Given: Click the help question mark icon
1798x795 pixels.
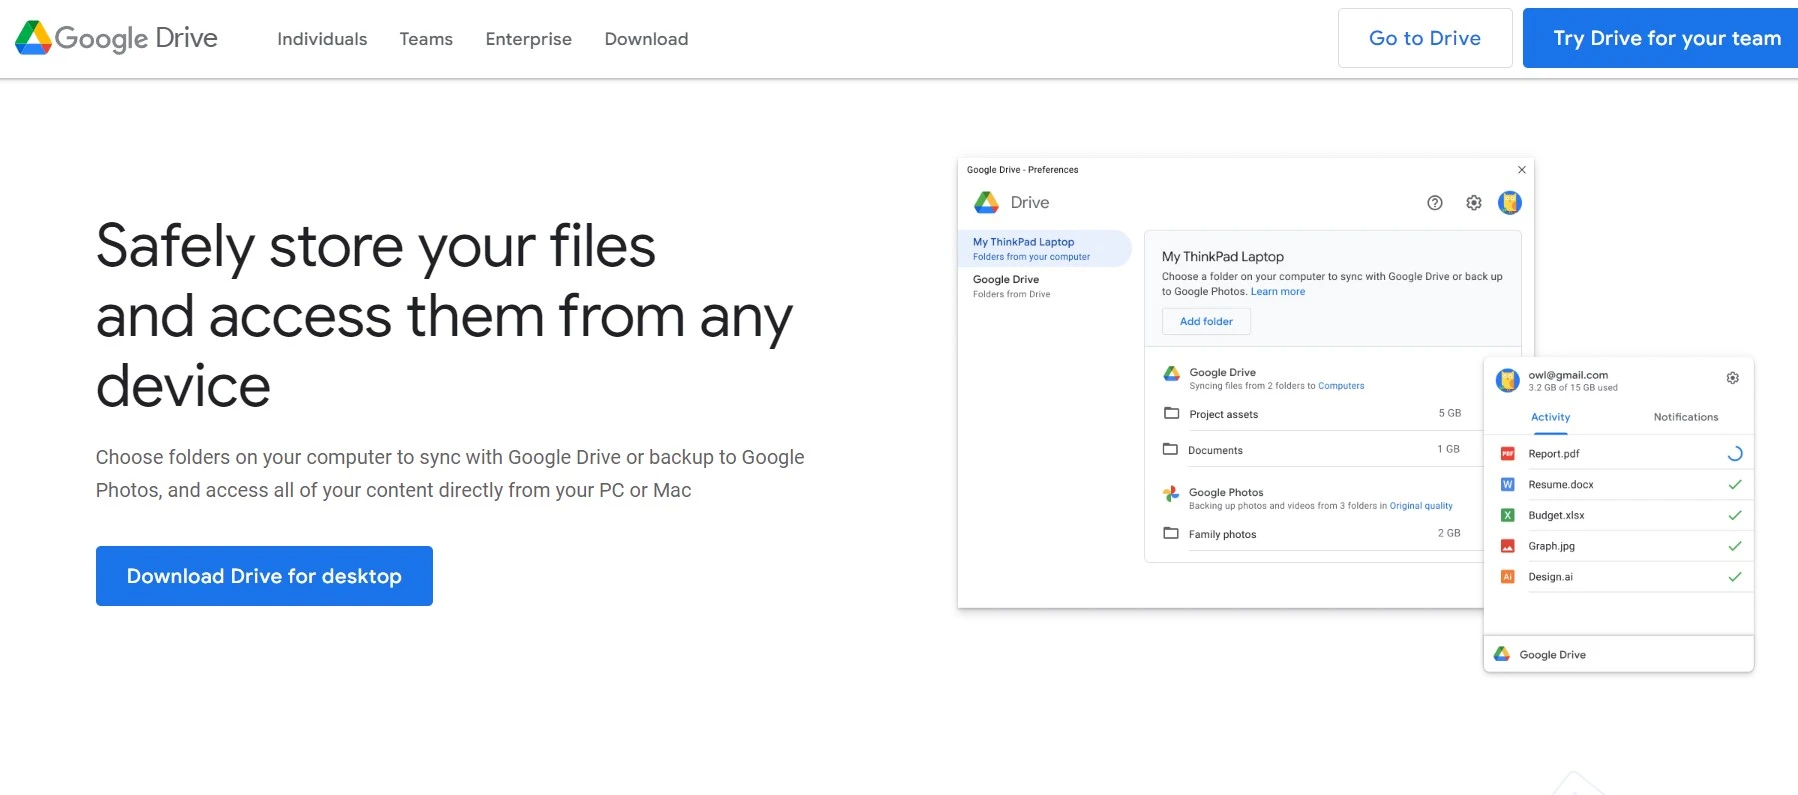Looking at the screenshot, I should tap(1435, 203).
